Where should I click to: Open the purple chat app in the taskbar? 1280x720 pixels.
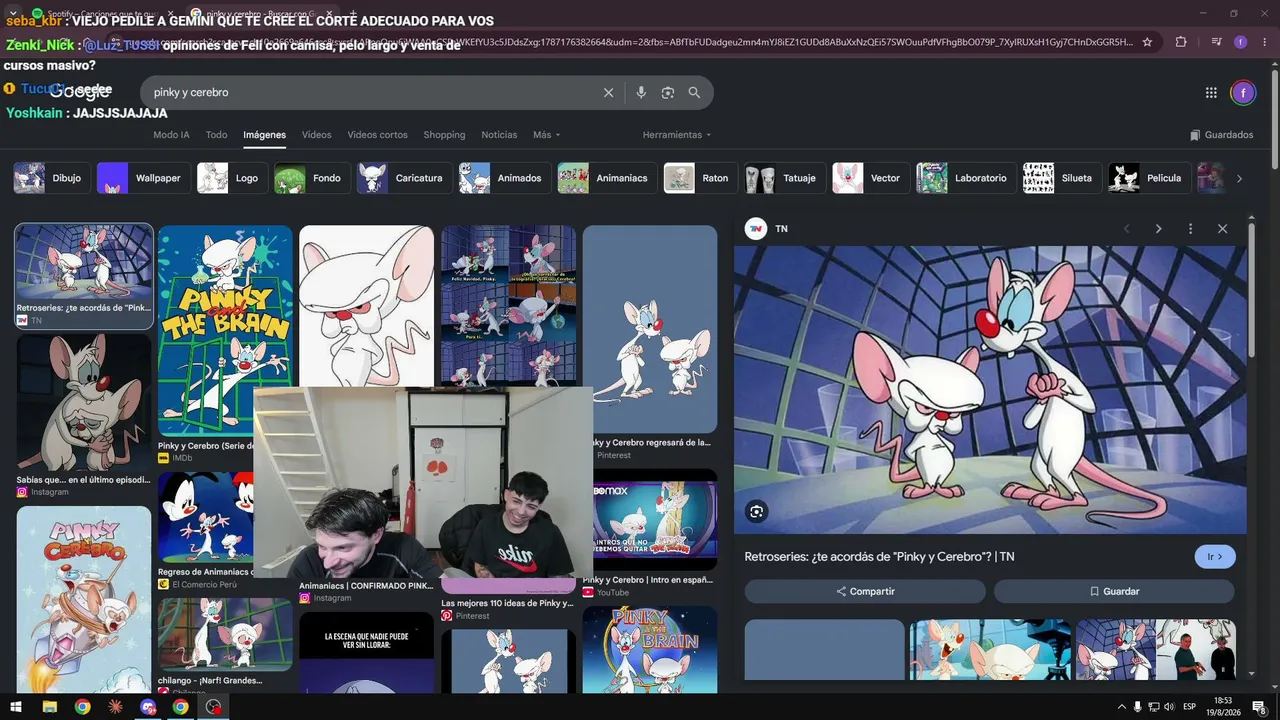148,707
